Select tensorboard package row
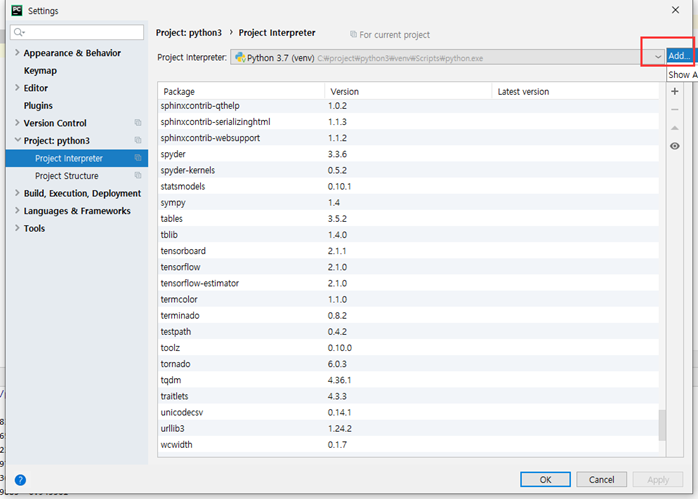 tap(408, 251)
